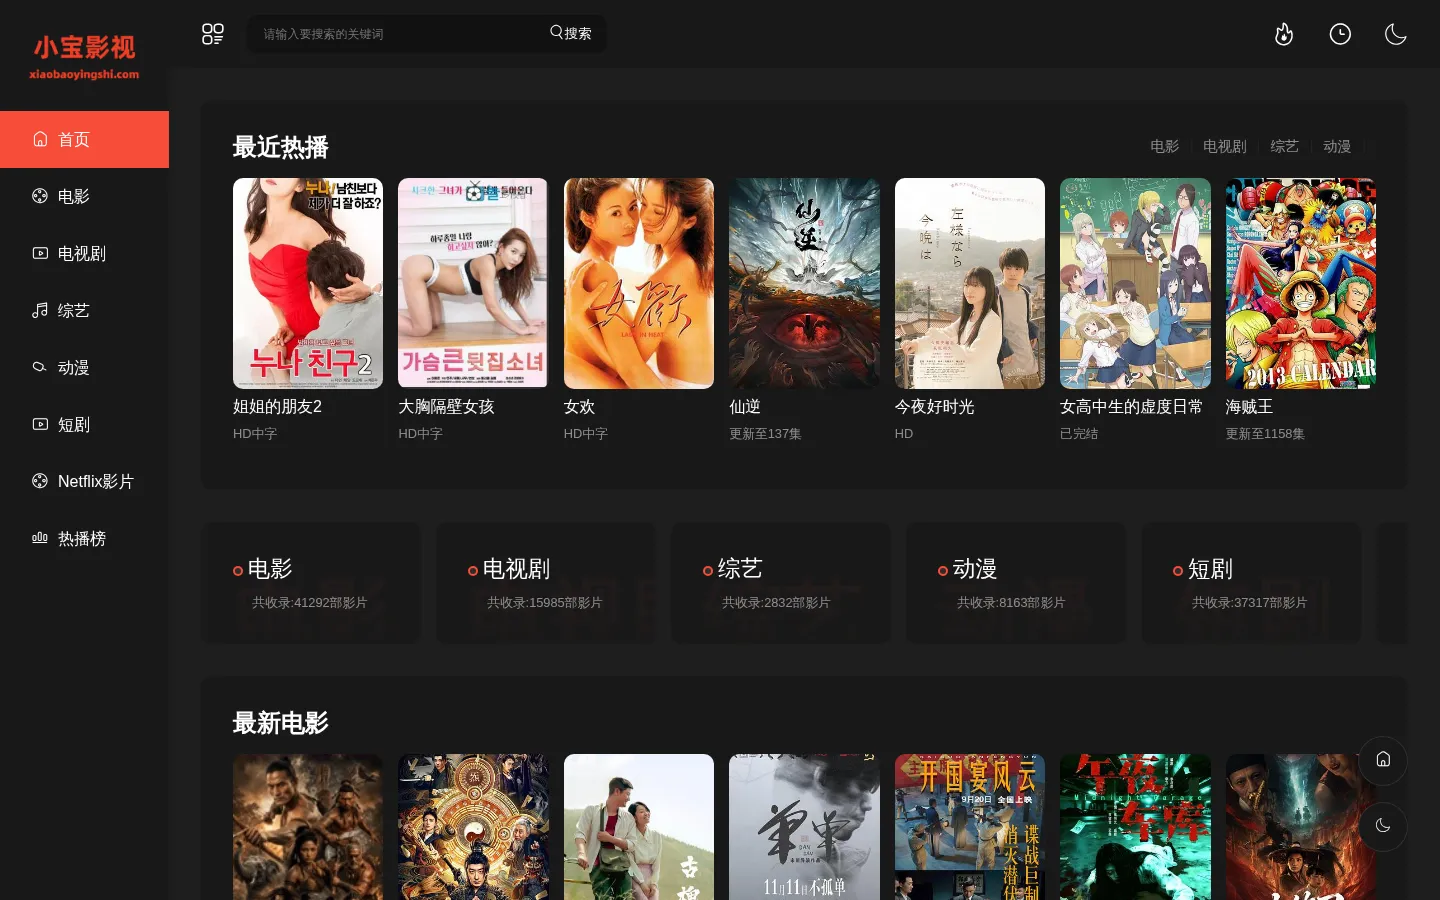Click the music note icon next to 综艺
The width and height of the screenshot is (1440, 900).
40,310
